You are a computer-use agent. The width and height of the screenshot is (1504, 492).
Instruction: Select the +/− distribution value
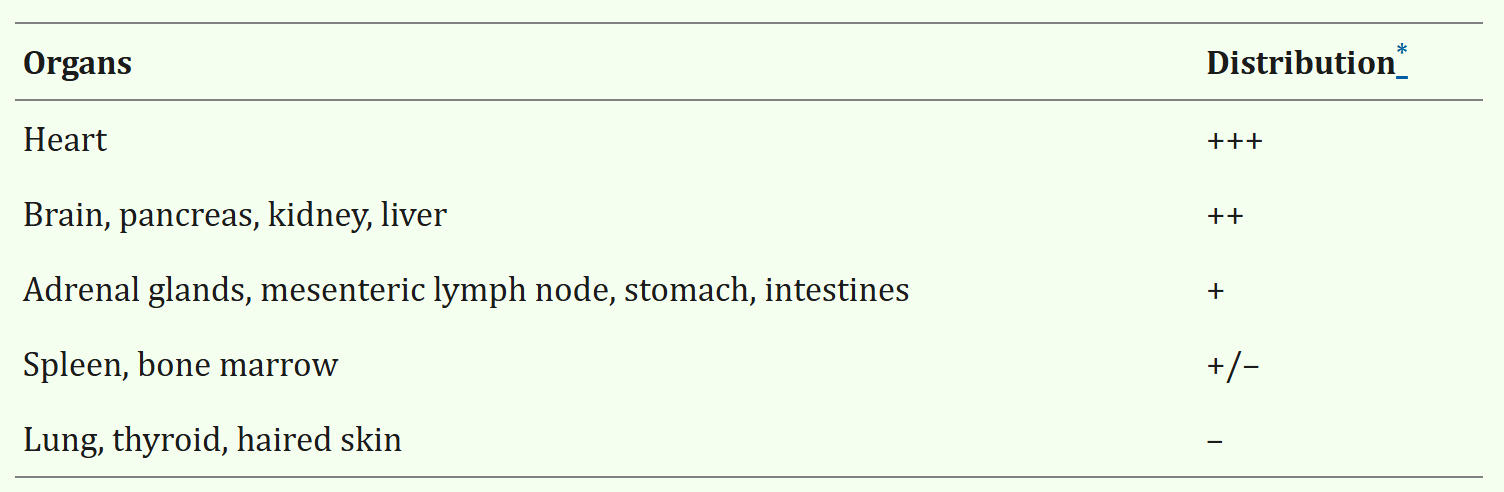click(1233, 366)
